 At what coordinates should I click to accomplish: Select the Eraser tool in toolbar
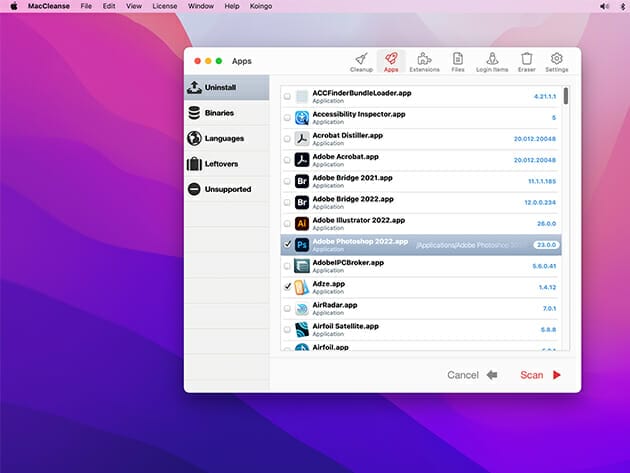[526, 62]
